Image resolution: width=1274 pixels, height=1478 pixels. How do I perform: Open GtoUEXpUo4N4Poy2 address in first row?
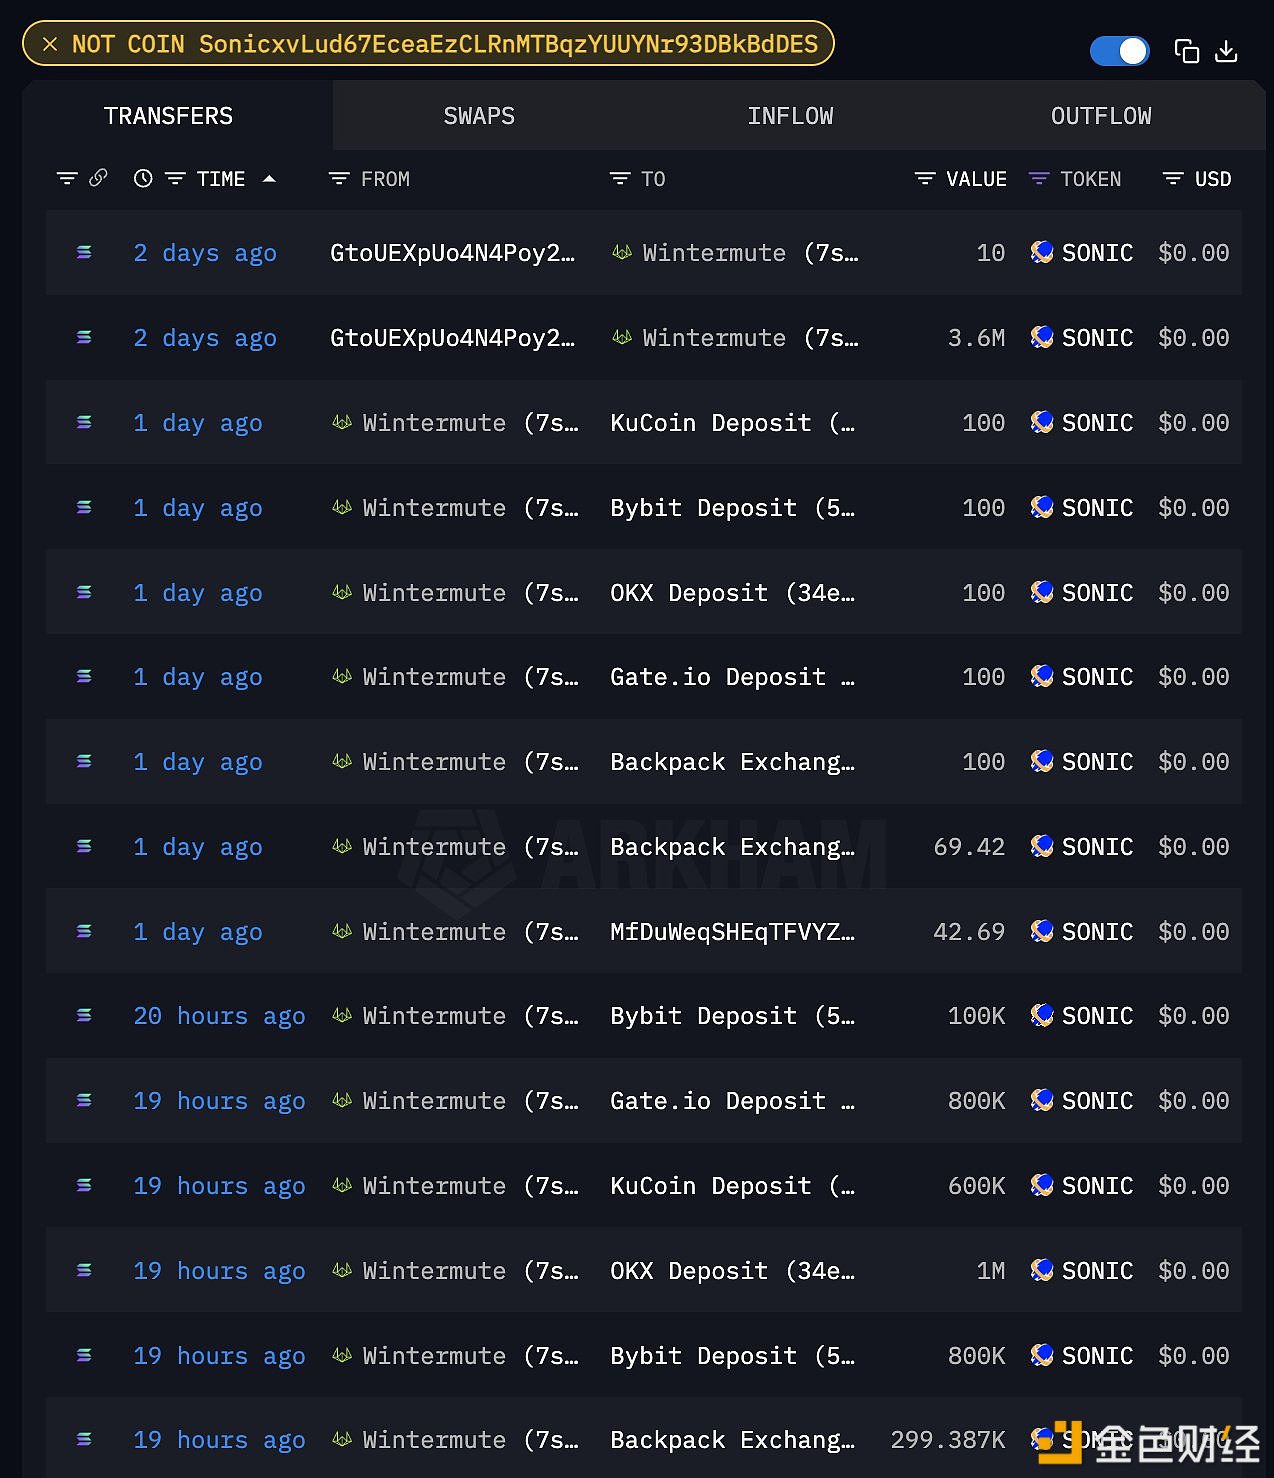[452, 253]
